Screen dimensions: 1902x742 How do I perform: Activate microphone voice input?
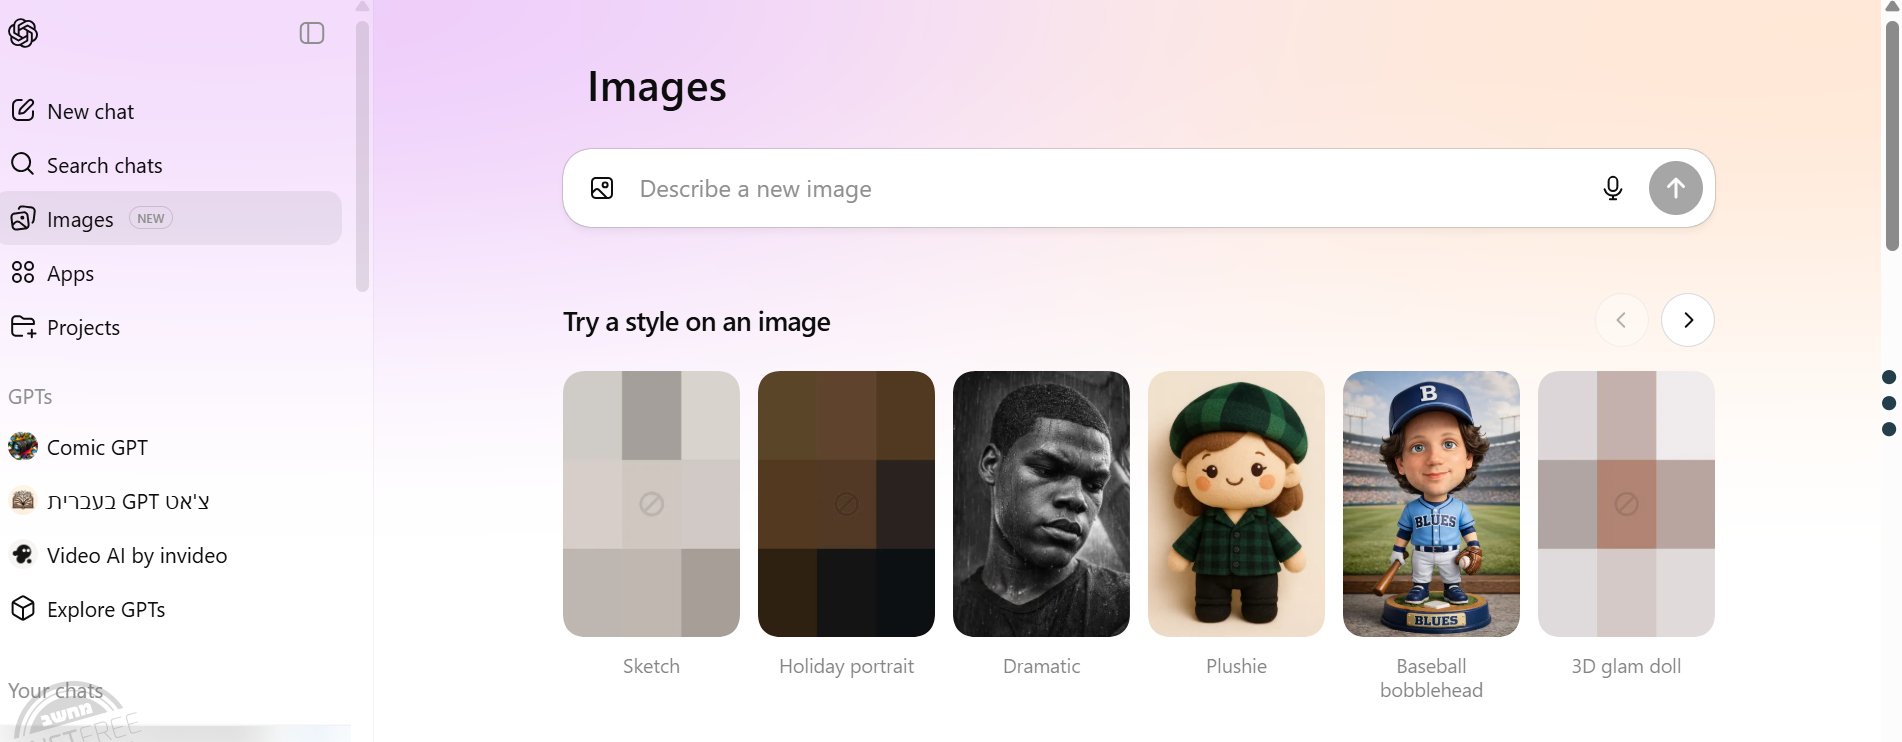[1612, 188]
